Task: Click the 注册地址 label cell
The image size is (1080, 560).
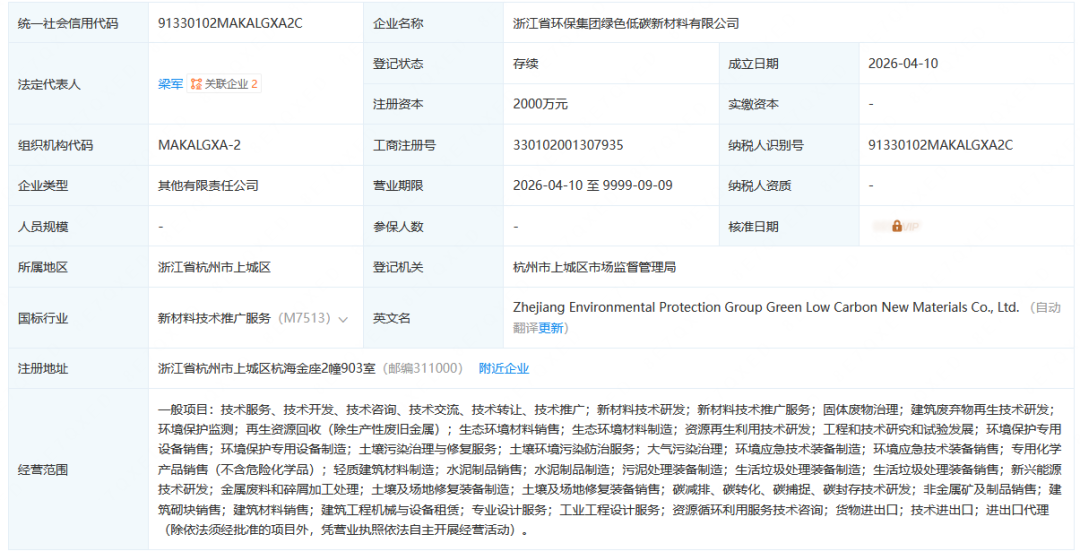Action: [x=79, y=369]
